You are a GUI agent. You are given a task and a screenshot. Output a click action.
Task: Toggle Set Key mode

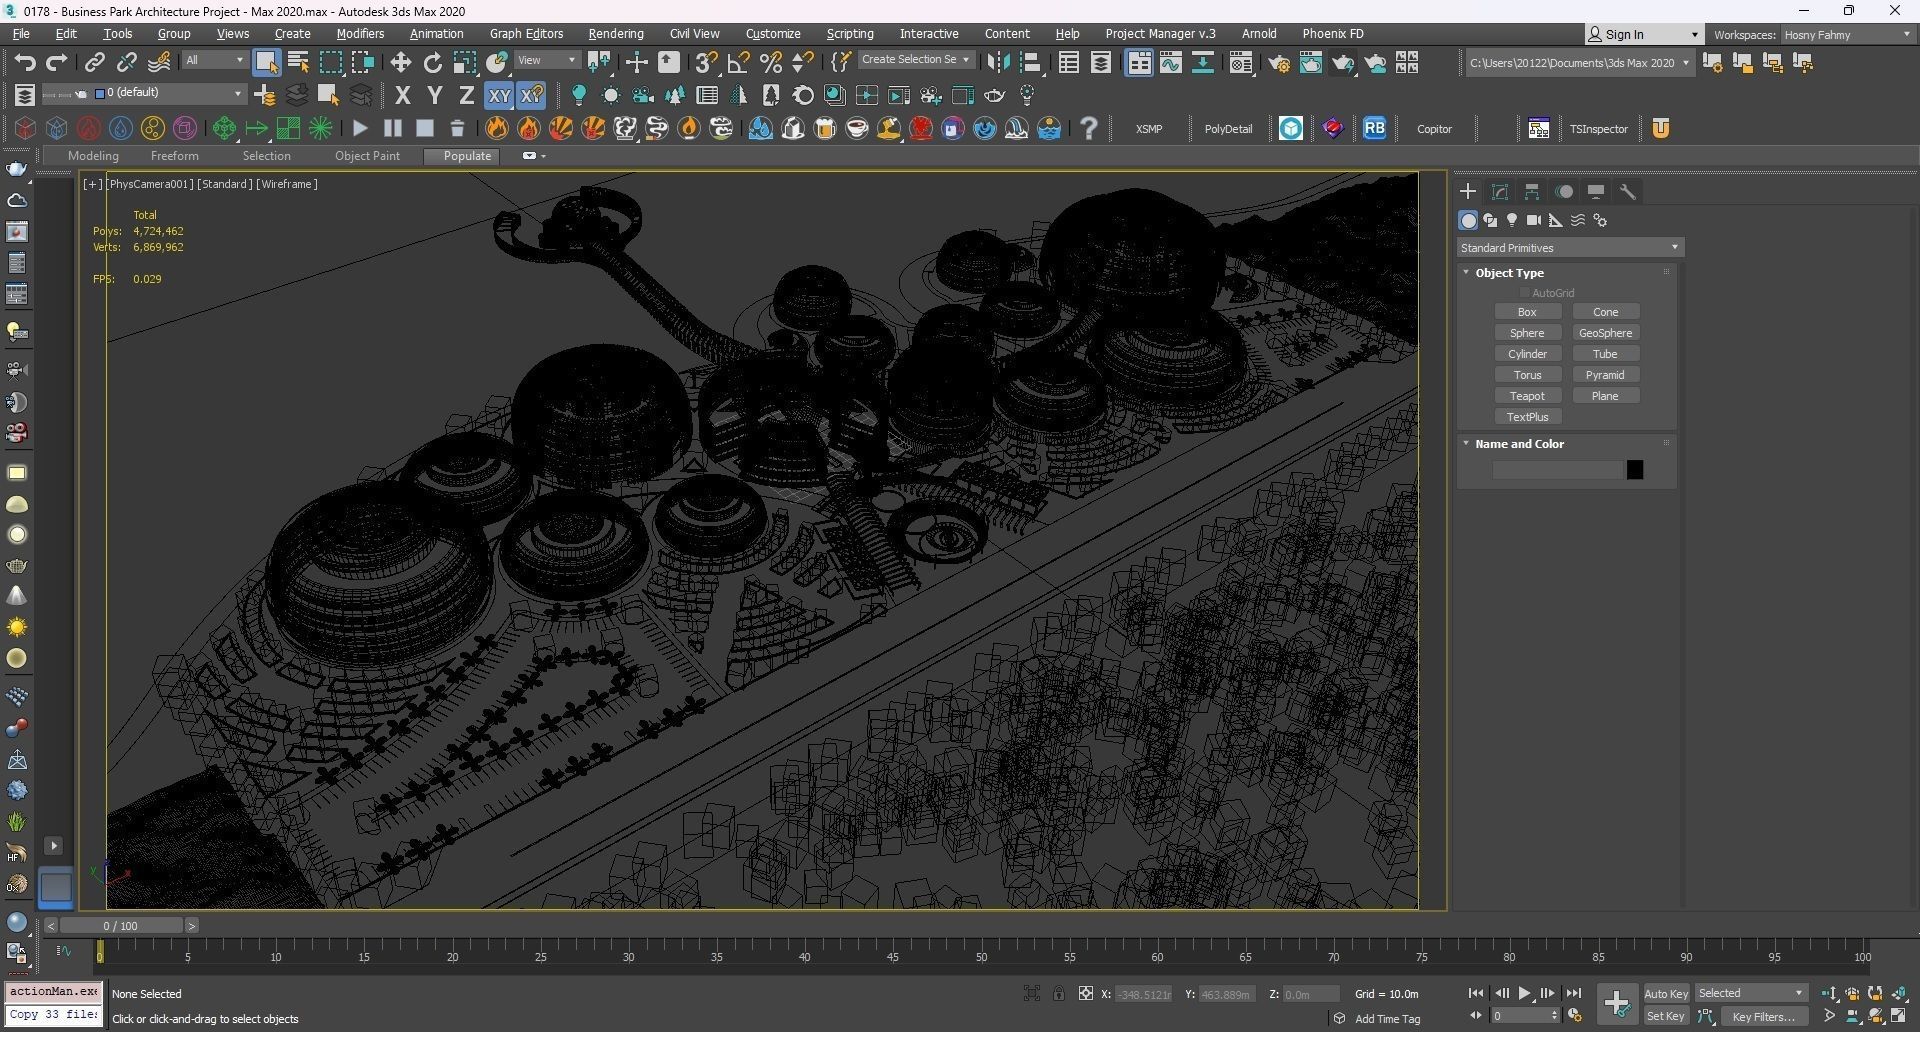pyautogui.click(x=1665, y=1016)
